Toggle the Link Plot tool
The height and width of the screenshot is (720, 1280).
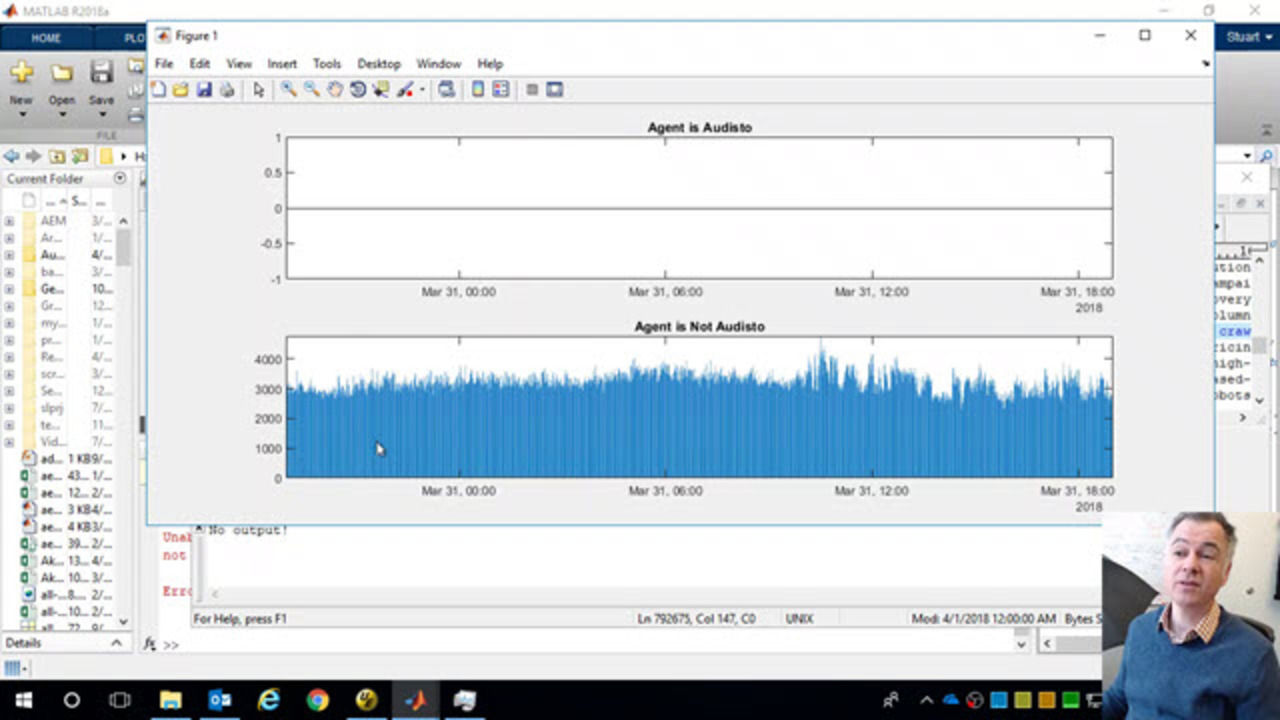[446, 90]
